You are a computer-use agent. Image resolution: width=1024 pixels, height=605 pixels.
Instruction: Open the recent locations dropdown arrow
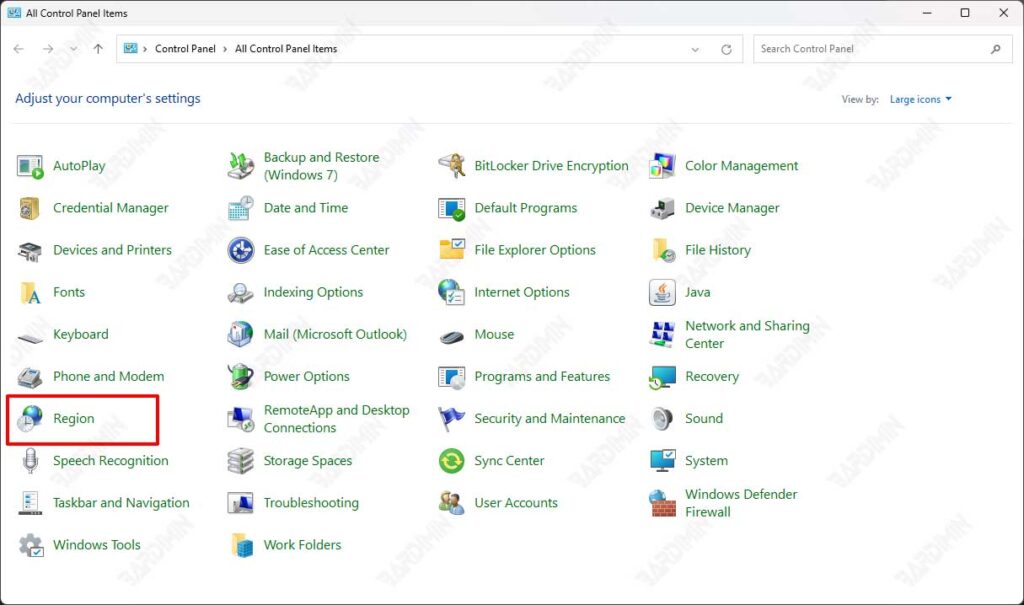73,49
